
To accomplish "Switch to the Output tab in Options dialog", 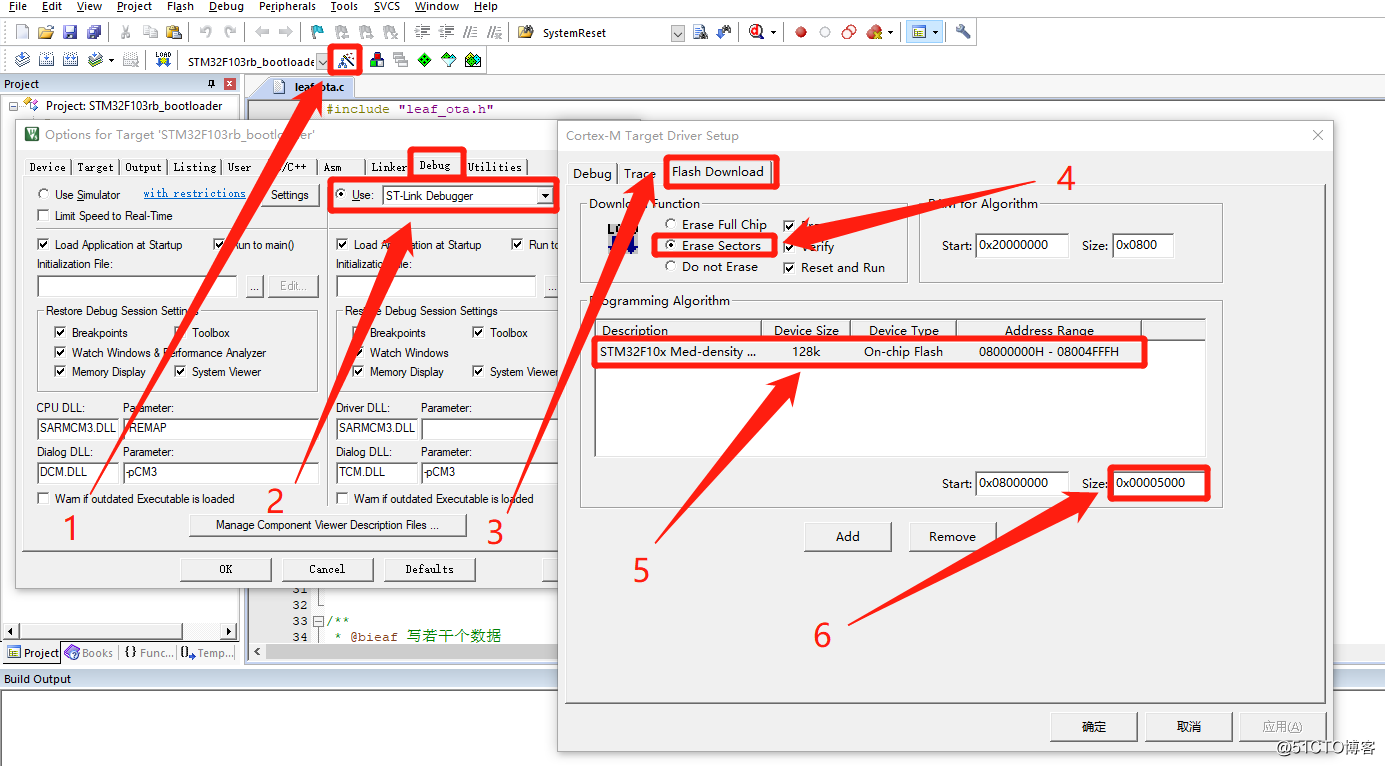I will tap(143, 167).
